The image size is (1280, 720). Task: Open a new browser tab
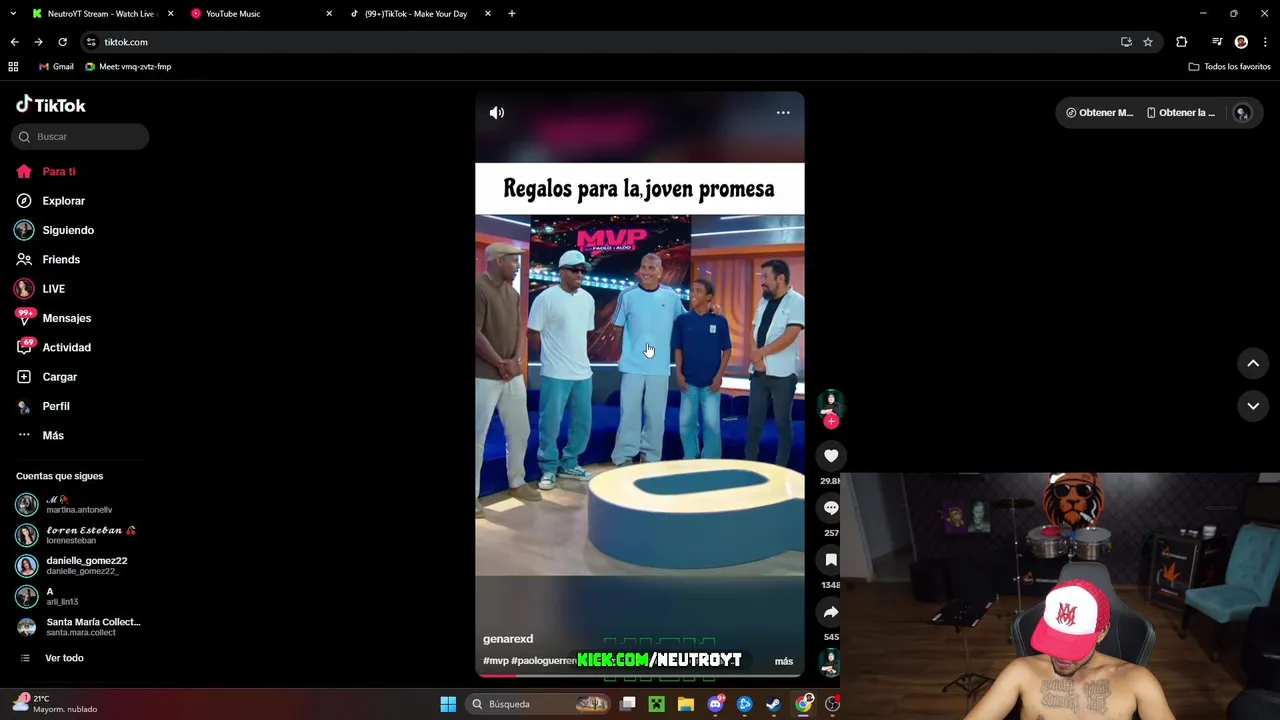point(512,14)
